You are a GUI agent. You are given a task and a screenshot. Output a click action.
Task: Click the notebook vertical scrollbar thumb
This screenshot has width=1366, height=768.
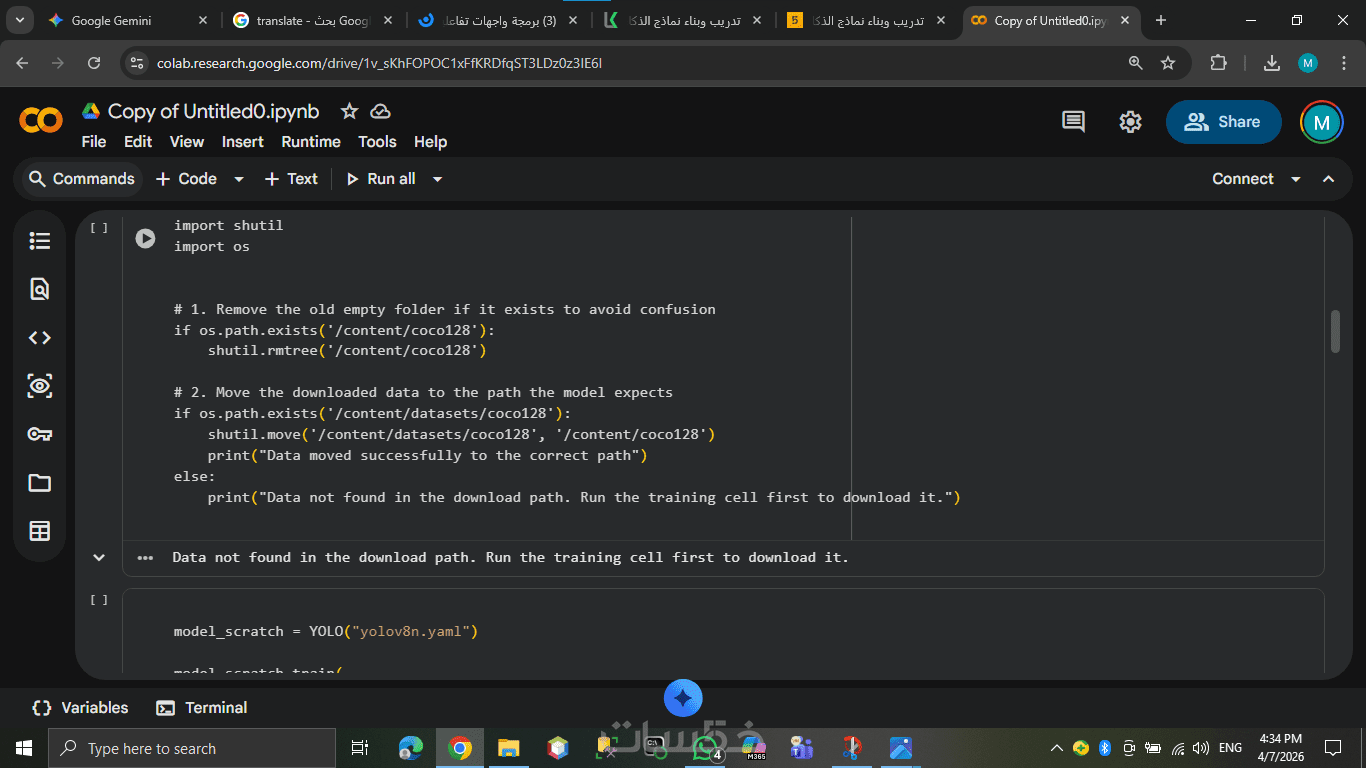[x=1335, y=331]
